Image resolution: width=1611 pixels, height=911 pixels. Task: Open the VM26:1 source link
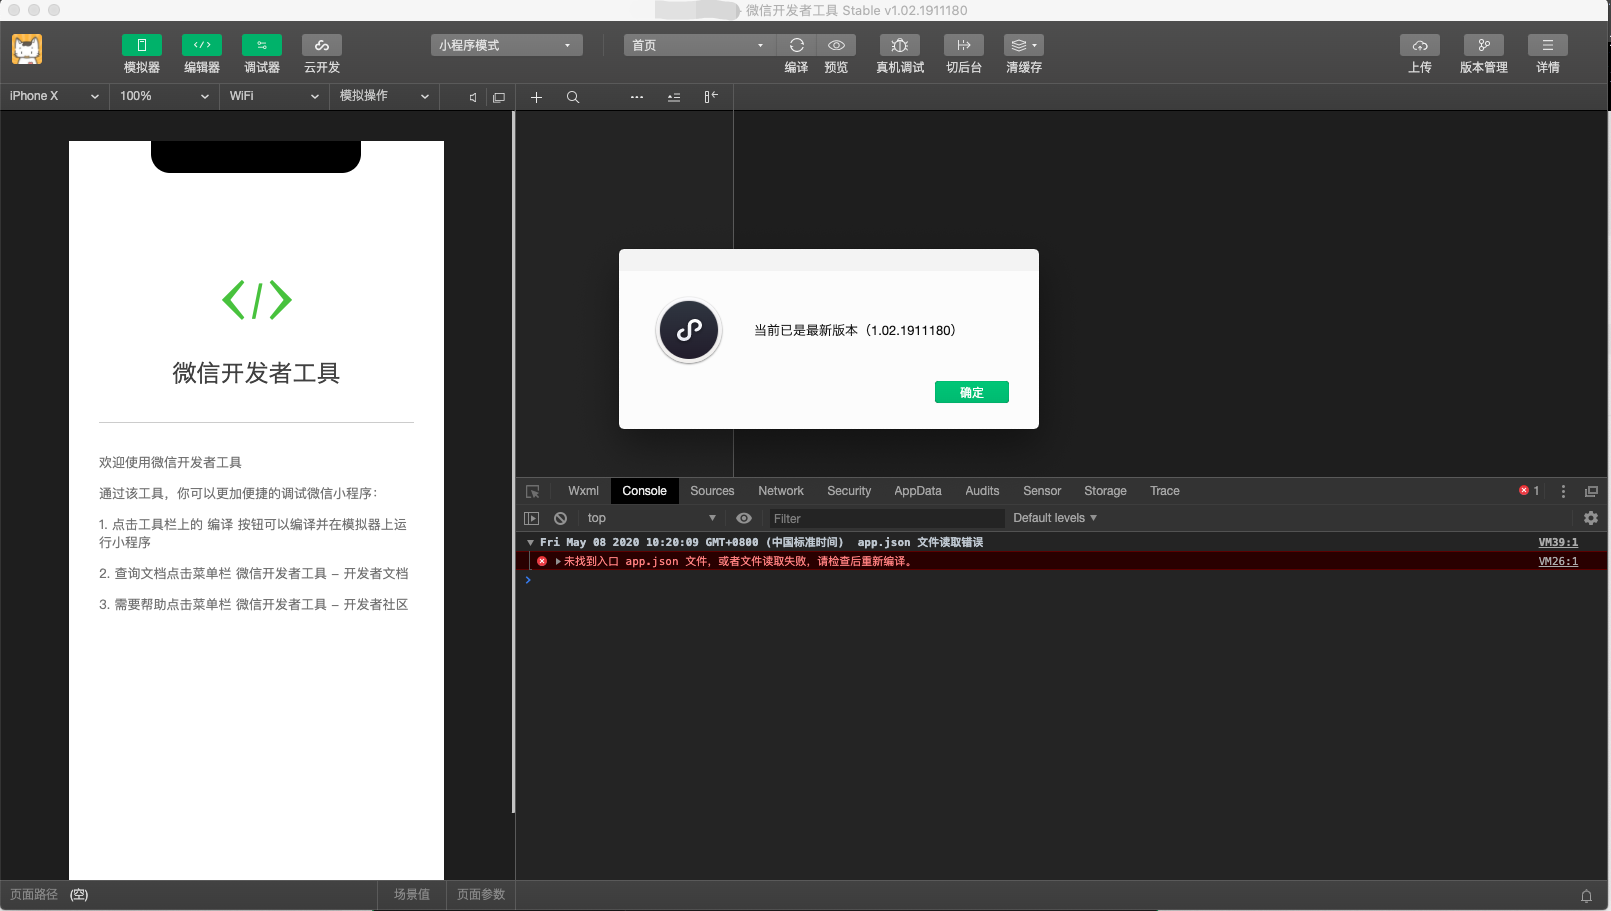pos(1558,561)
